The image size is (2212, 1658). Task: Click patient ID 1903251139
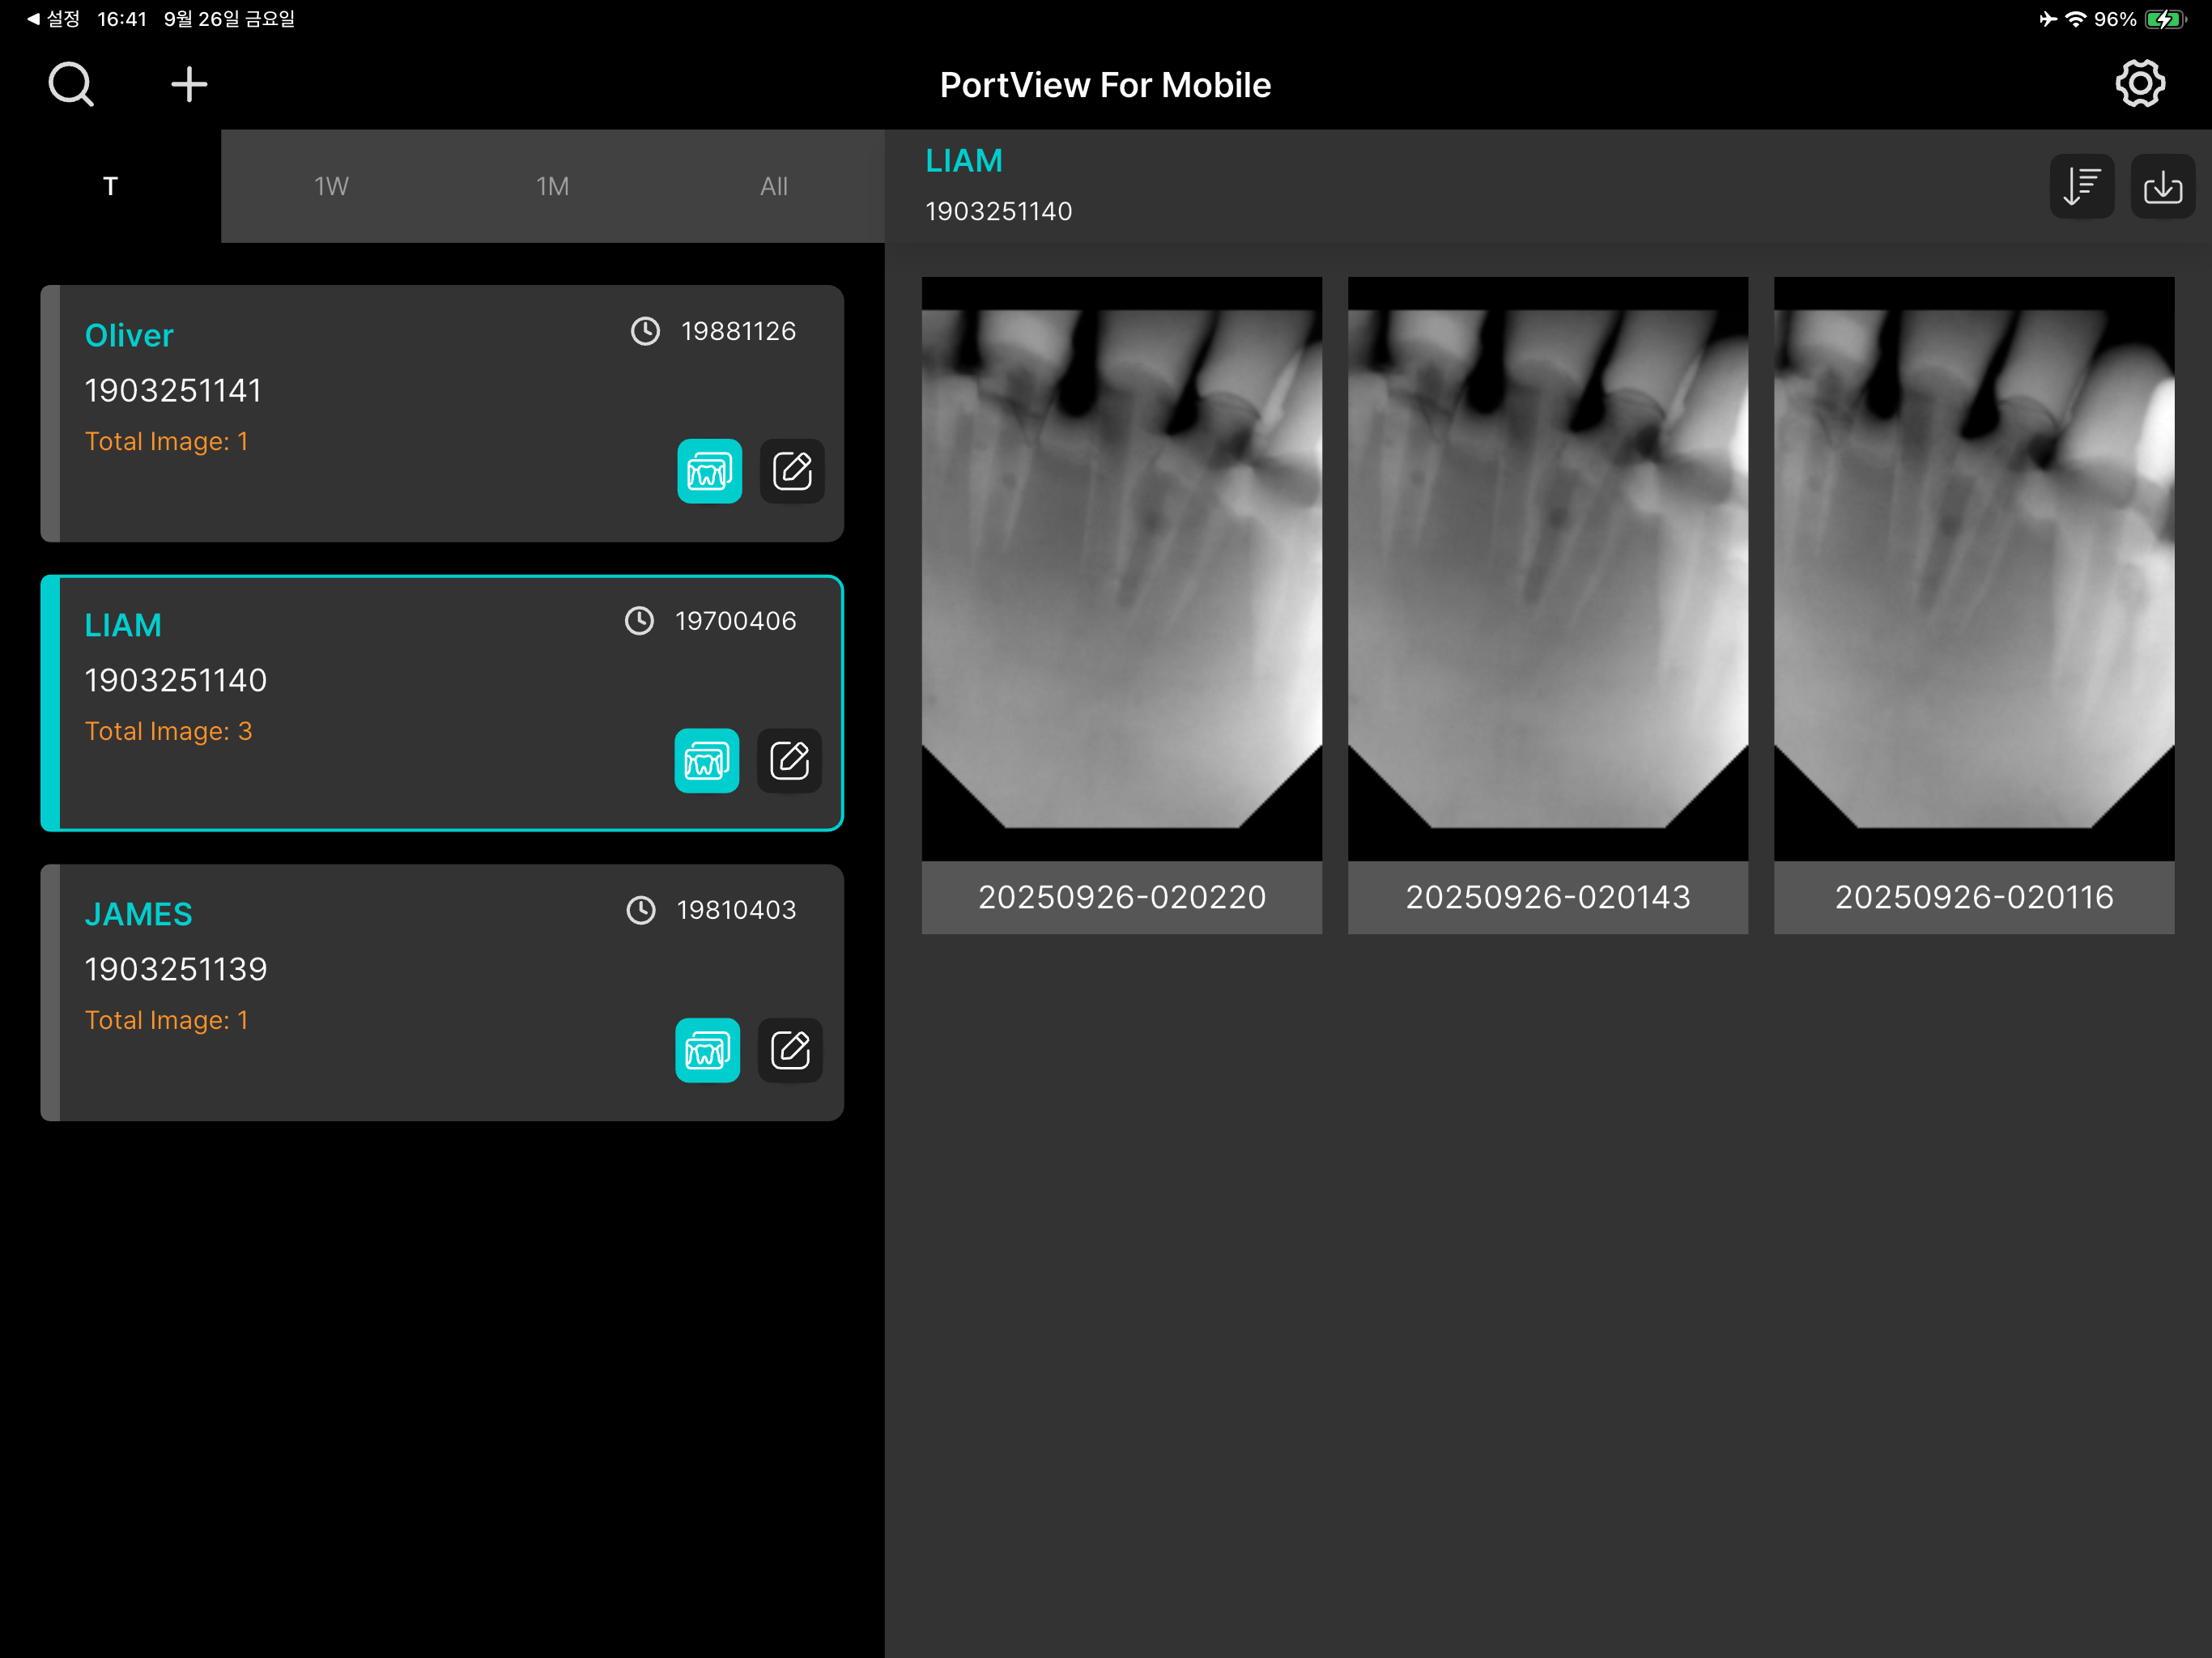pyautogui.click(x=176, y=969)
